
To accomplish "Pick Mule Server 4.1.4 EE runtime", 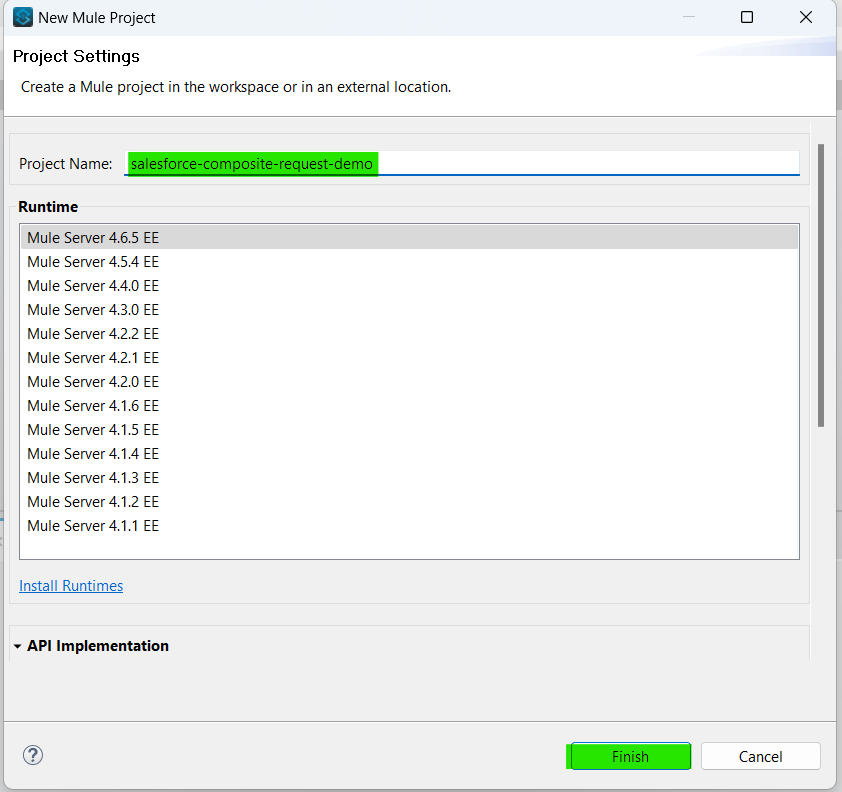I will (93, 454).
